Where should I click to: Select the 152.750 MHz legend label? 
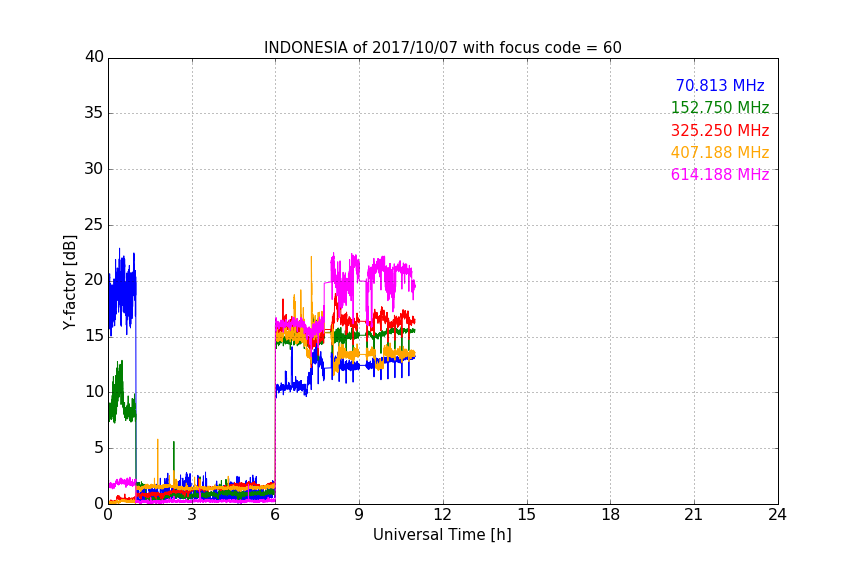720,108
